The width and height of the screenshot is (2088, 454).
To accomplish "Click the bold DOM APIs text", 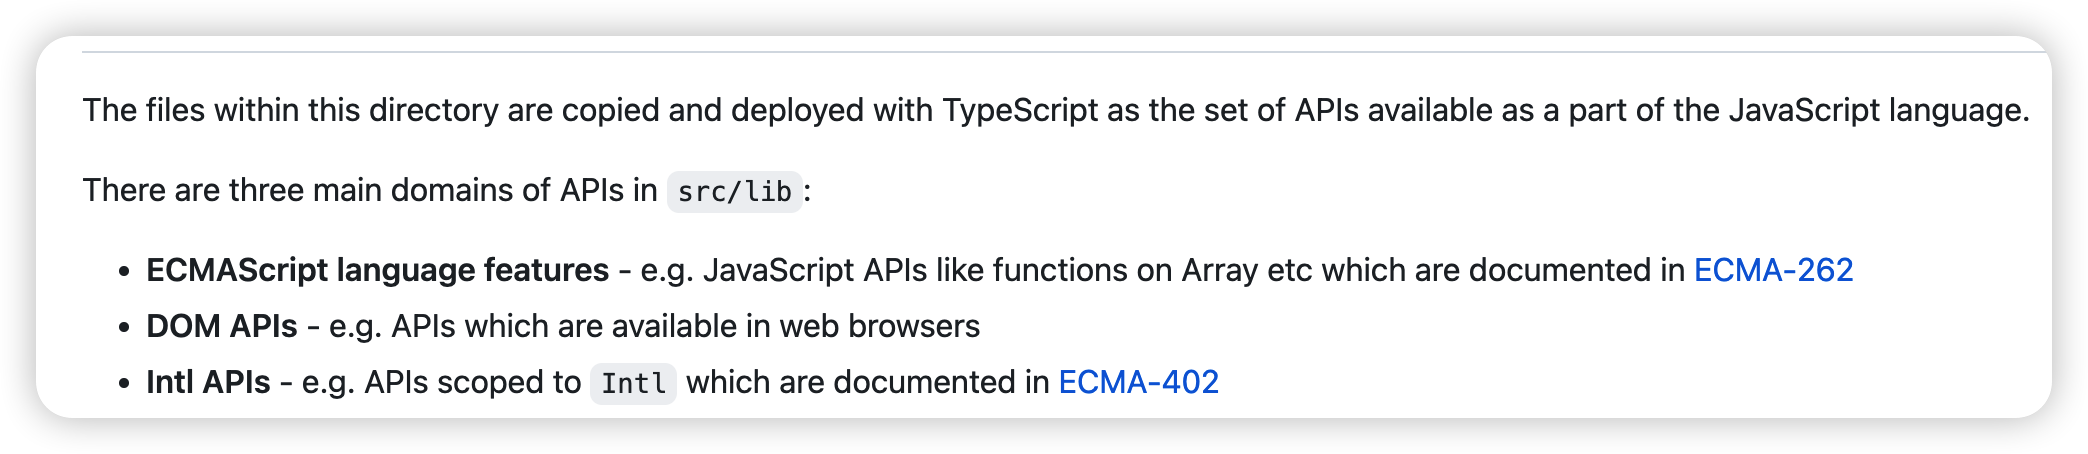I will (x=222, y=326).
